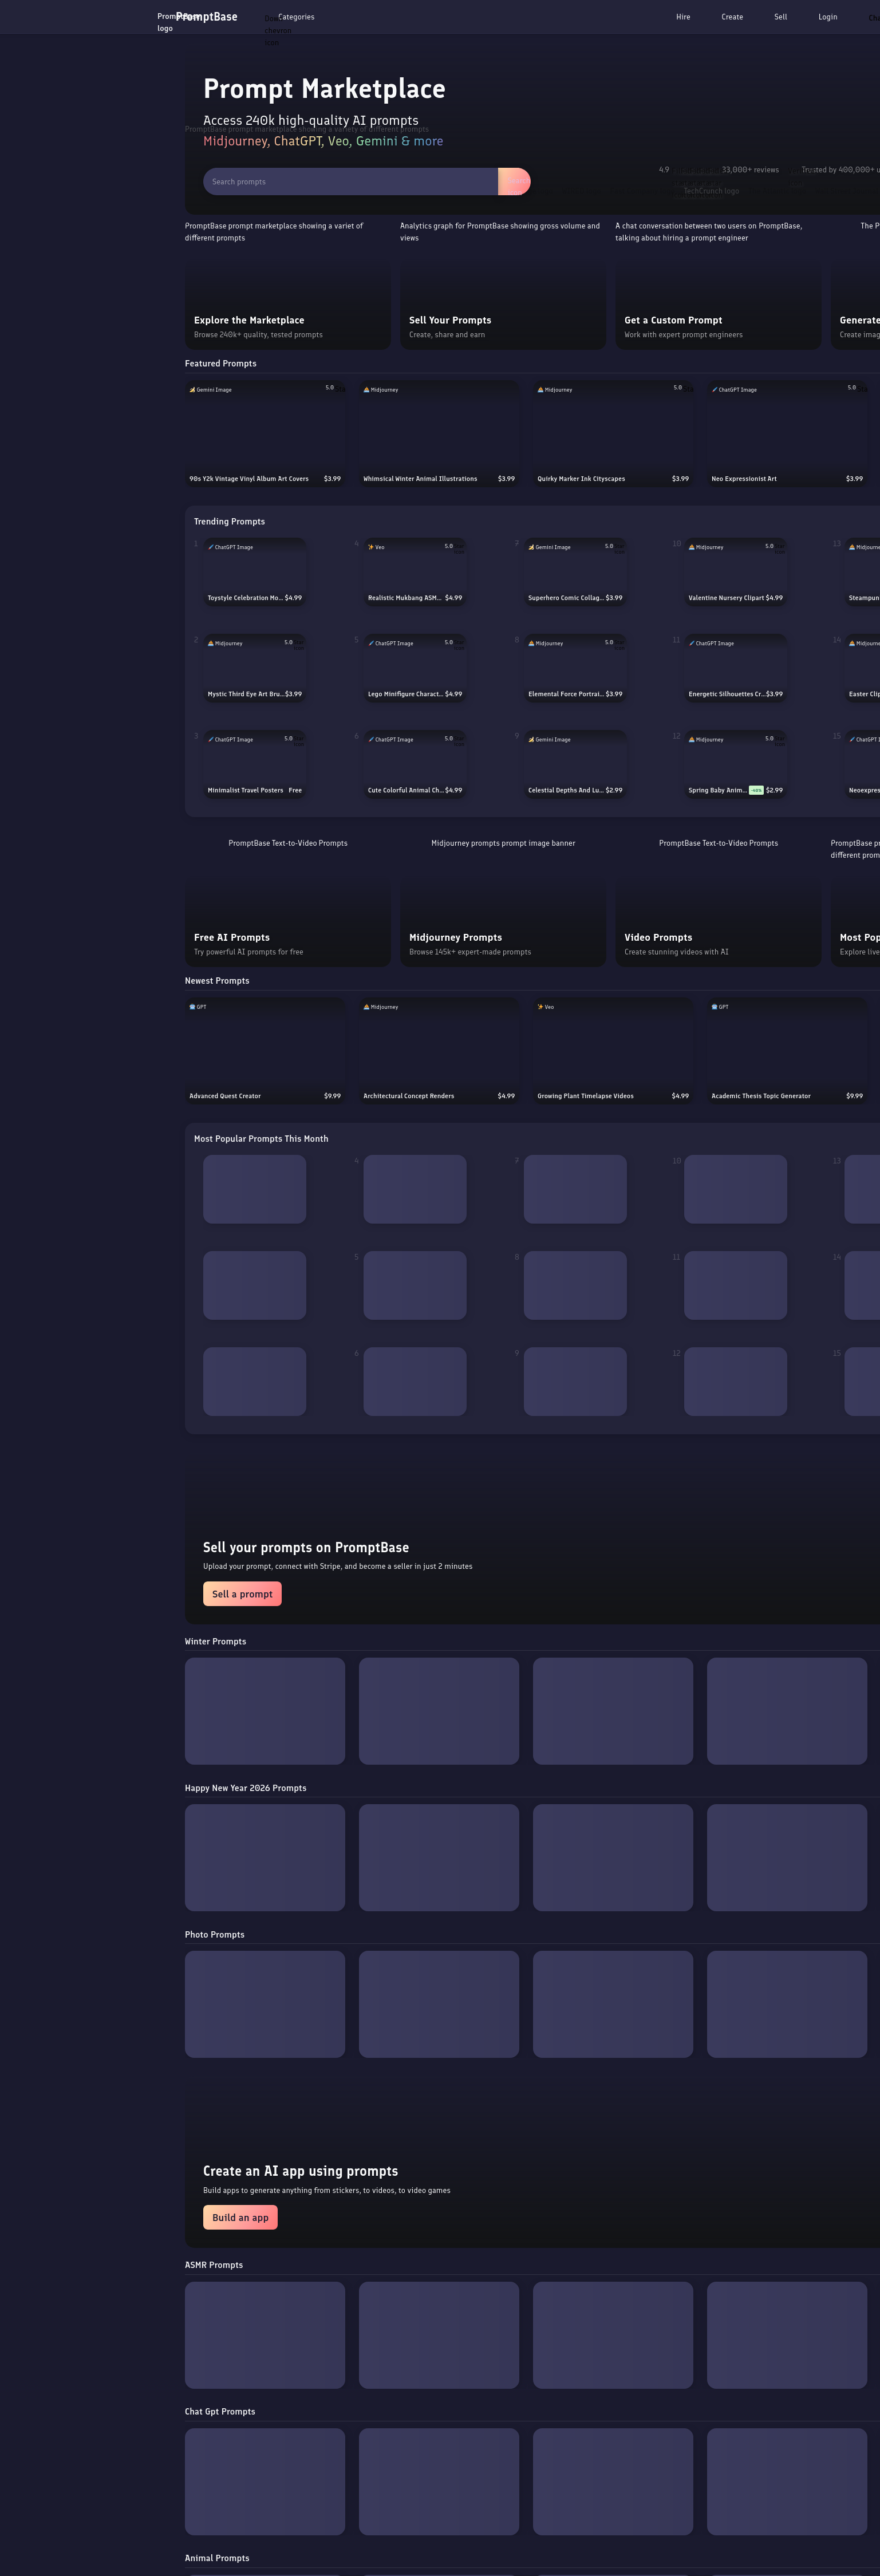This screenshot has width=880, height=2576.
Task: Expand the Categories dropdown menu
Action: click(x=295, y=17)
